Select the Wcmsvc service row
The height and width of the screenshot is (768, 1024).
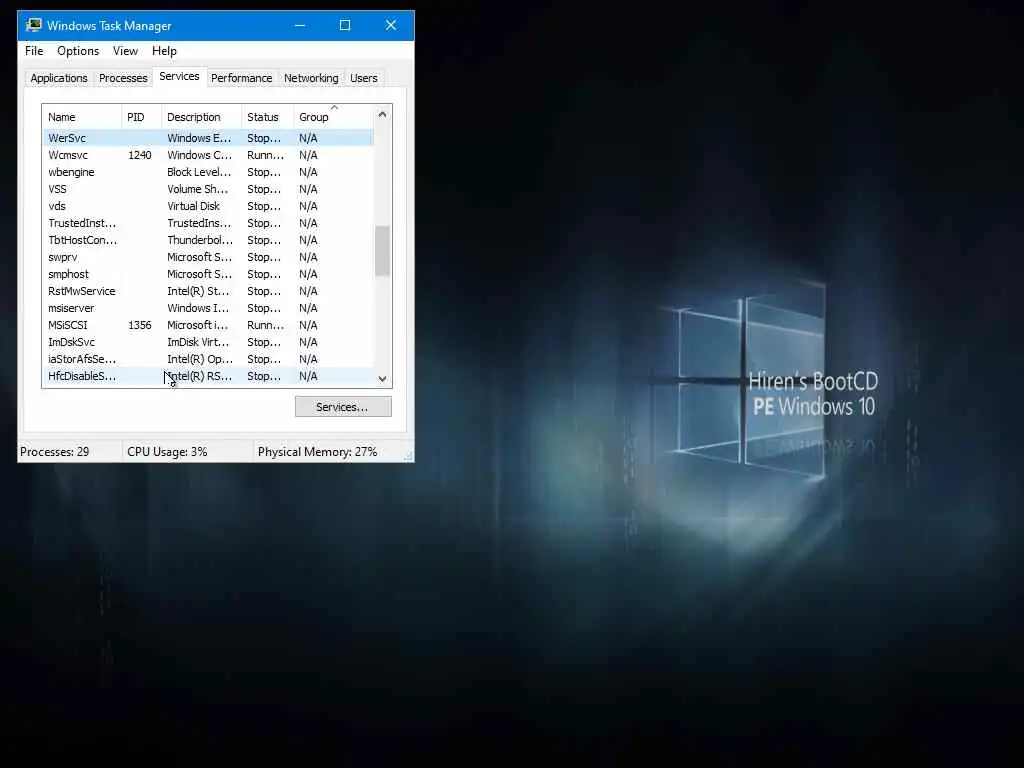tap(208, 155)
